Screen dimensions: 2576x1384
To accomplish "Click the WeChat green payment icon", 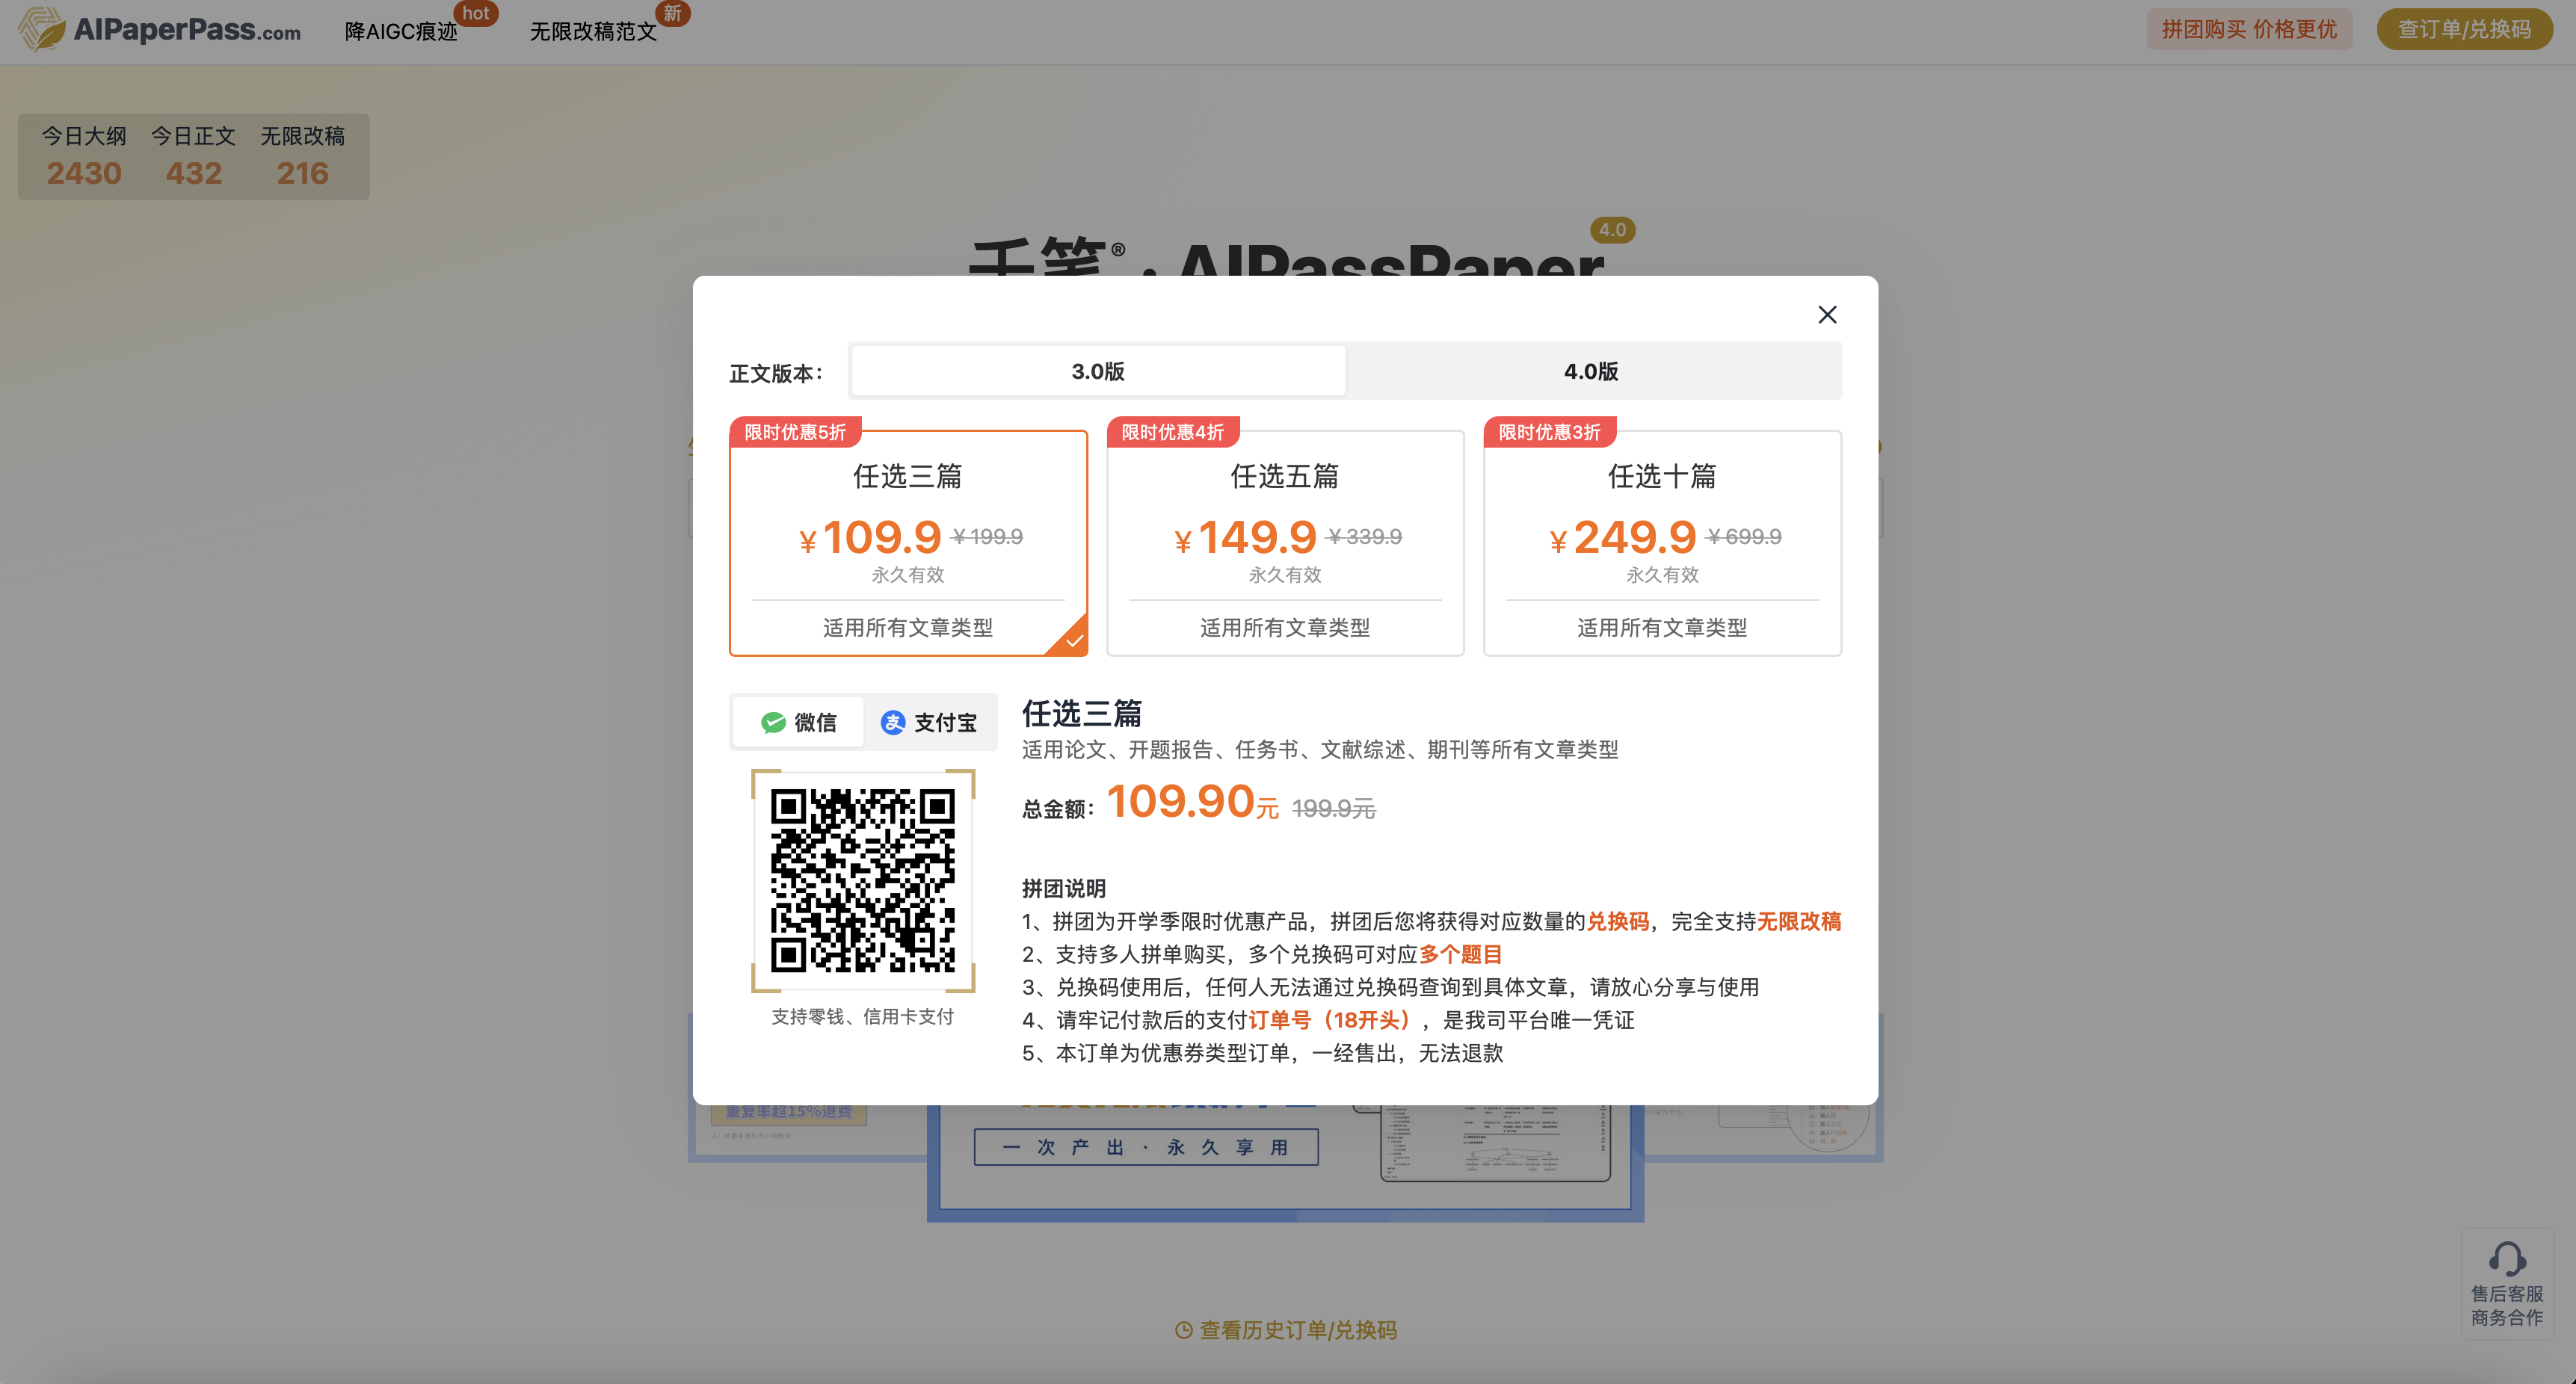I will (x=773, y=722).
